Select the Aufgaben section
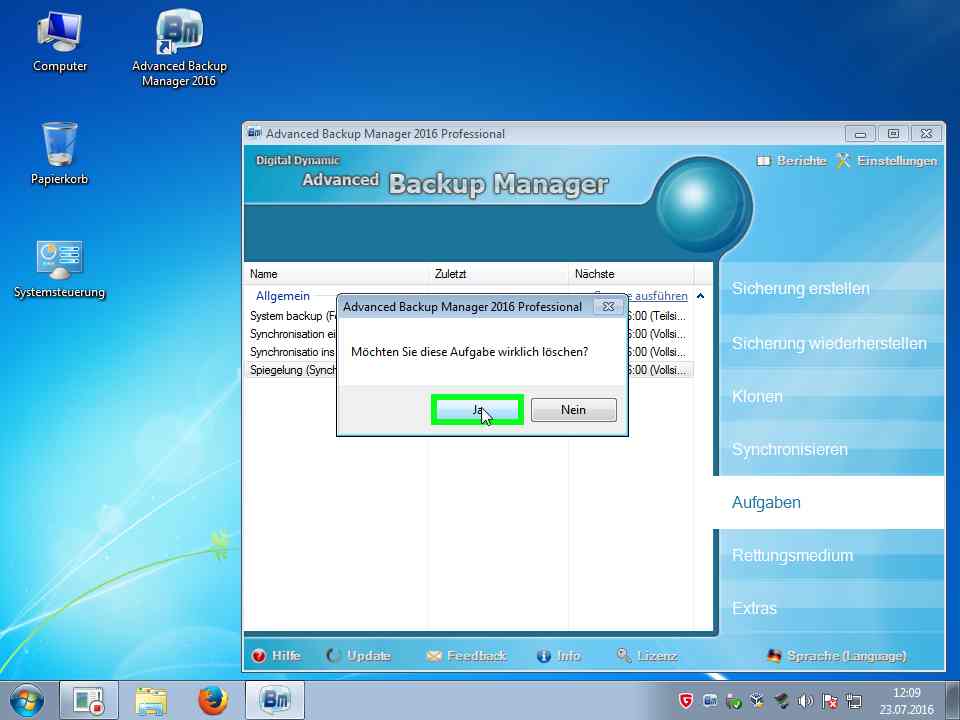This screenshot has width=960, height=720. pyautogui.click(x=828, y=503)
